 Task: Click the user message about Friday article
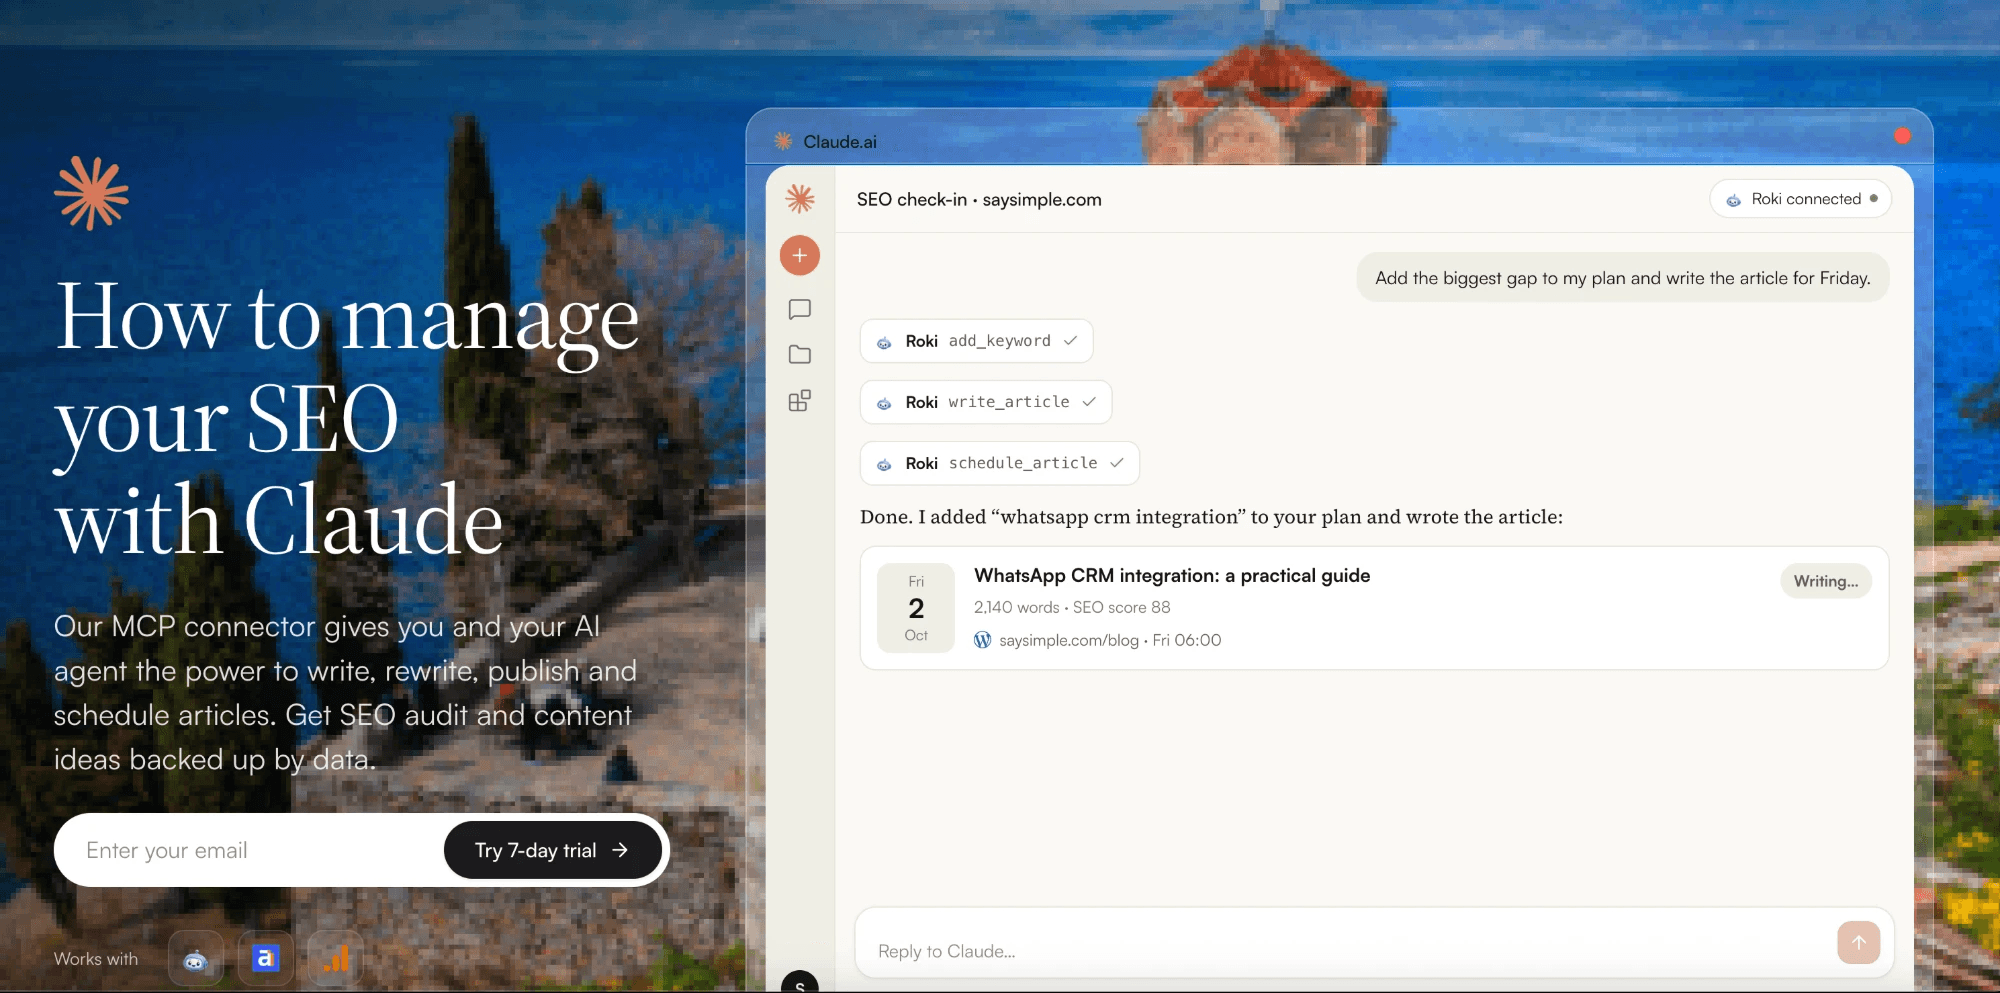[x=1623, y=278]
